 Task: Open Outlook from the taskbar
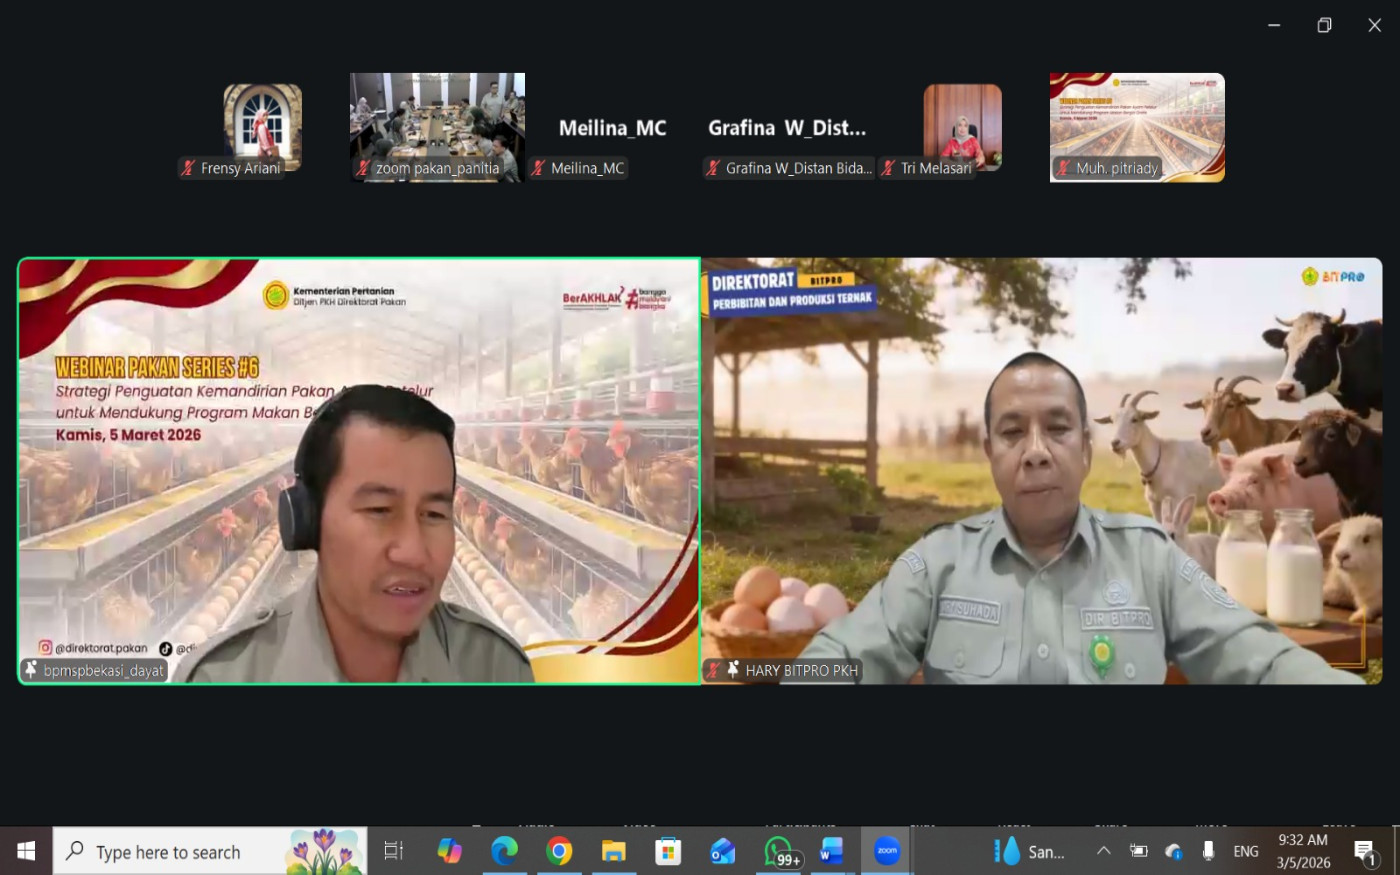click(x=722, y=851)
